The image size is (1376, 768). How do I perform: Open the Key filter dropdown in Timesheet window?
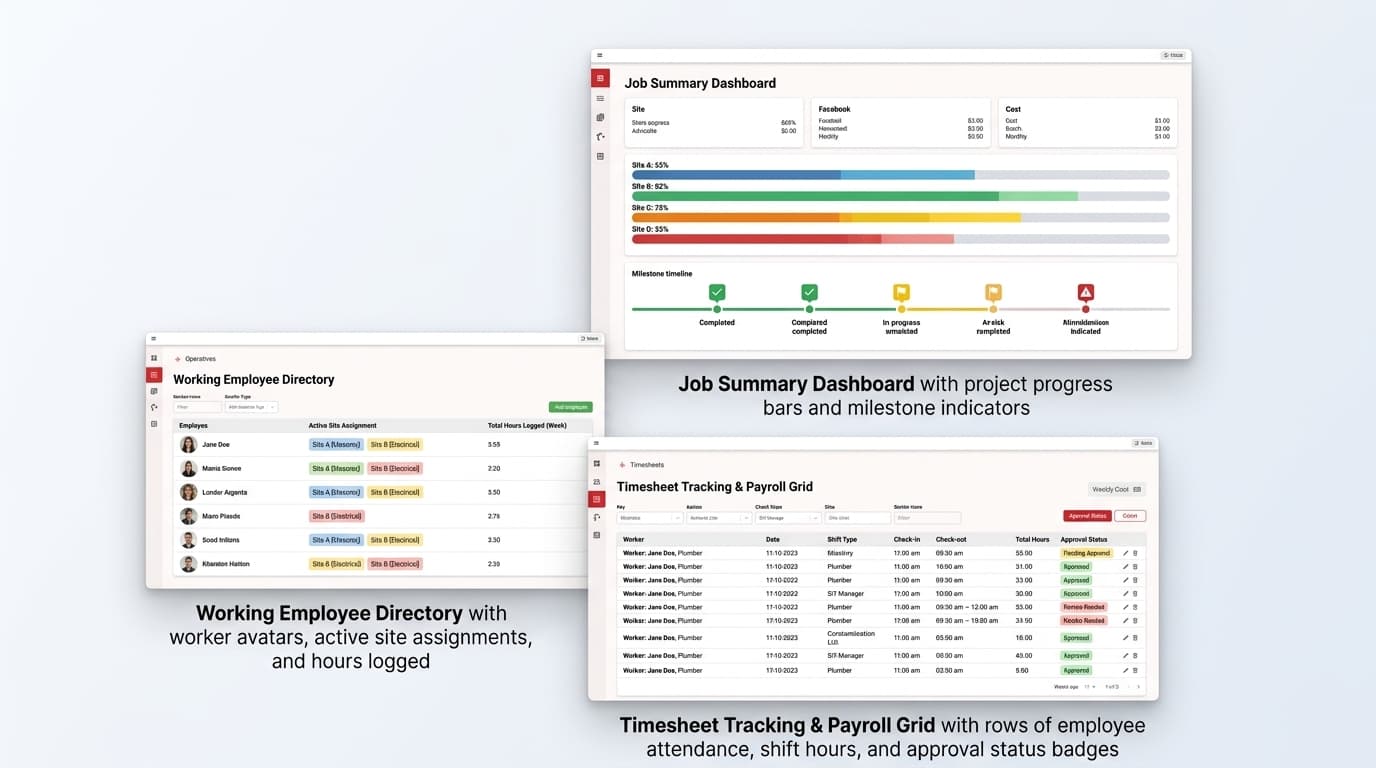650,518
